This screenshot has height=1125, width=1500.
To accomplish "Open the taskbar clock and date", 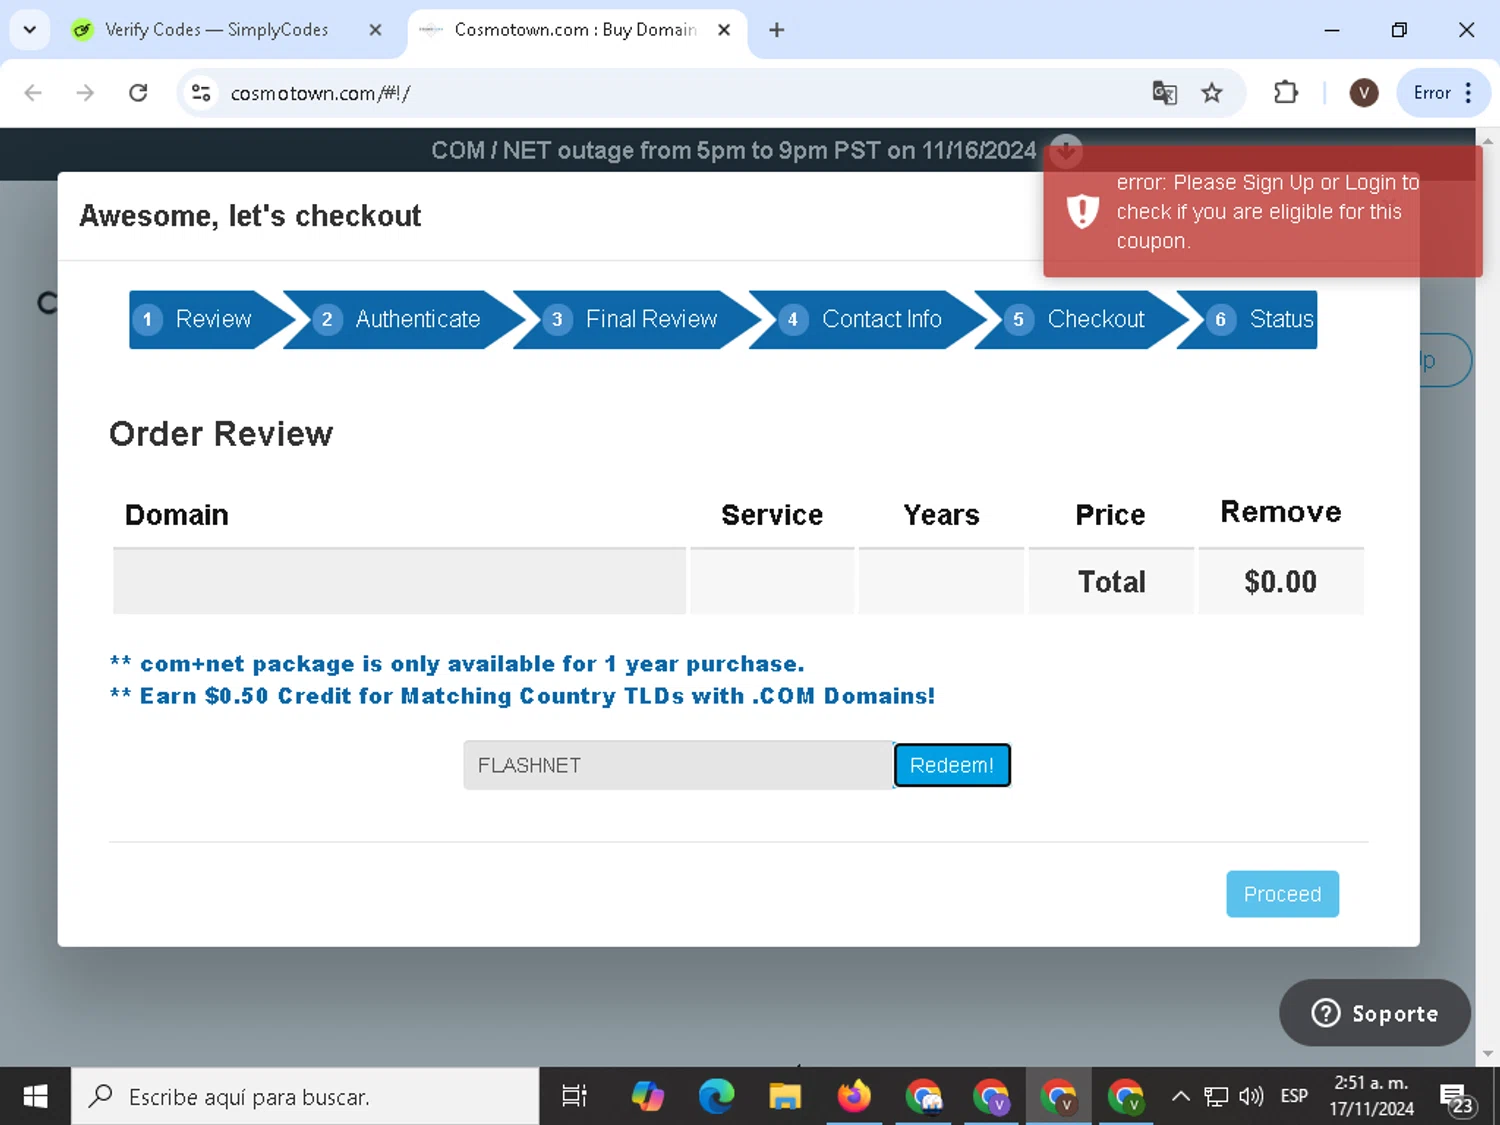I will [1371, 1096].
